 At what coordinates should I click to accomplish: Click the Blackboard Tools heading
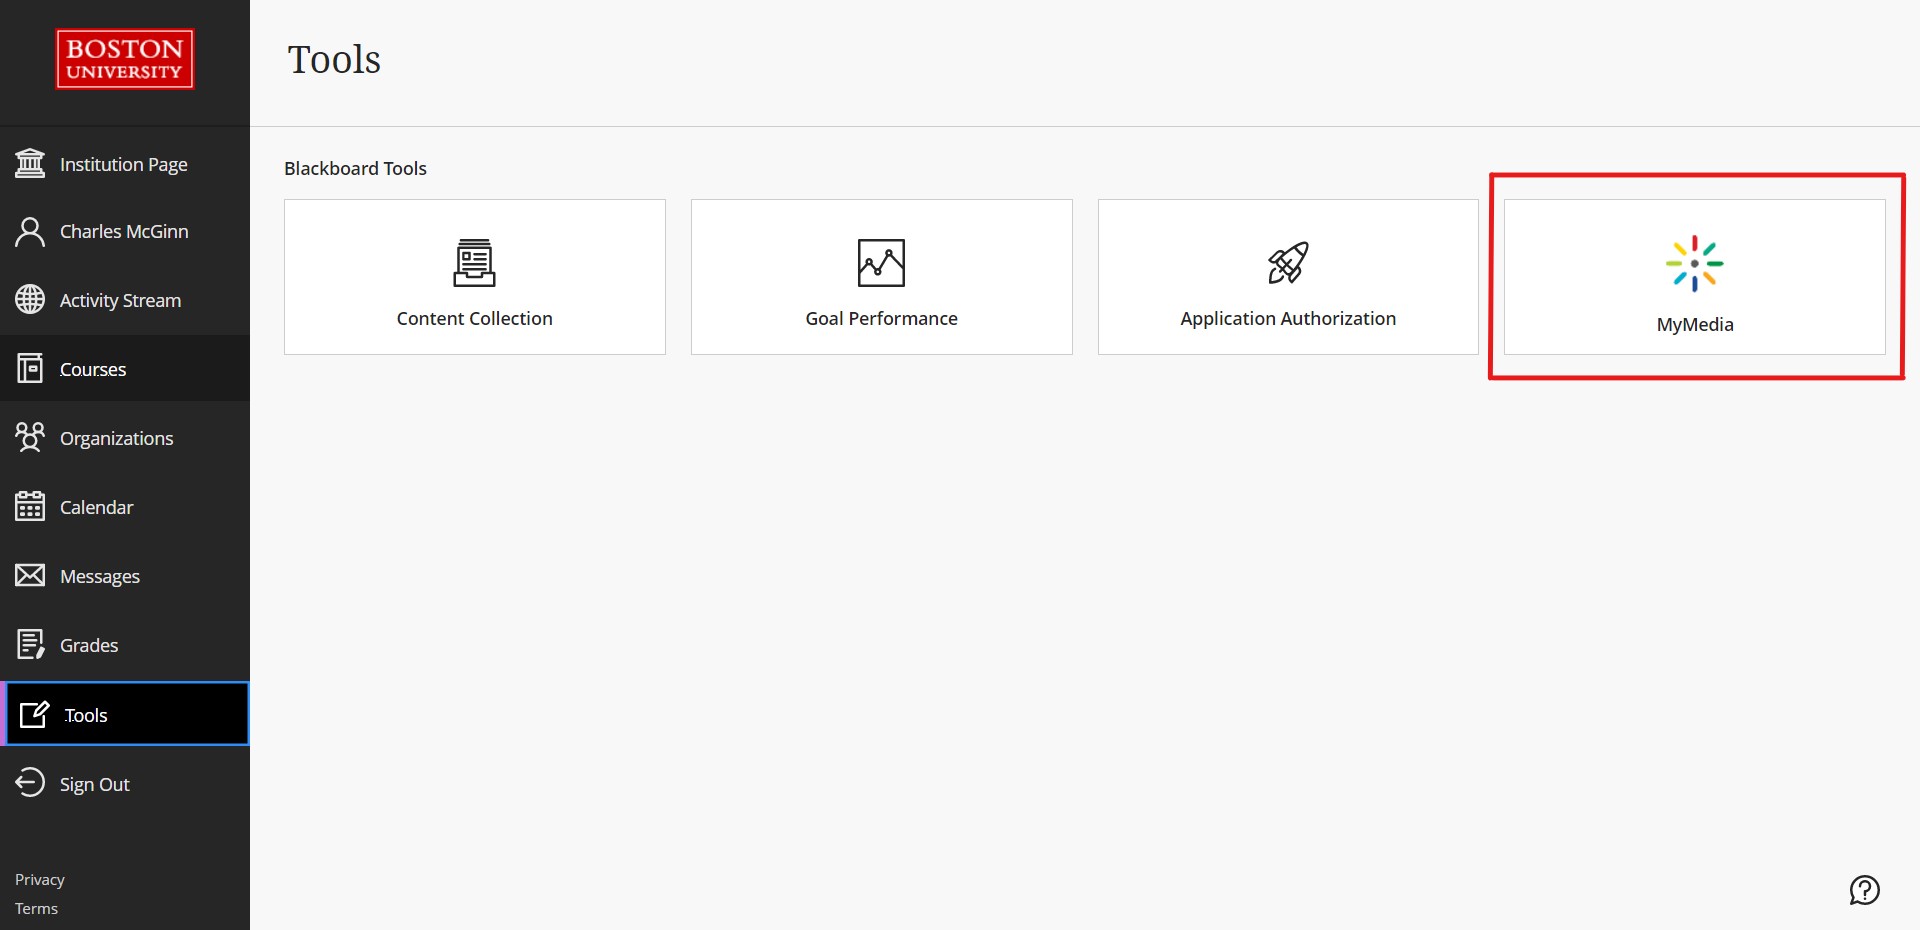point(355,168)
